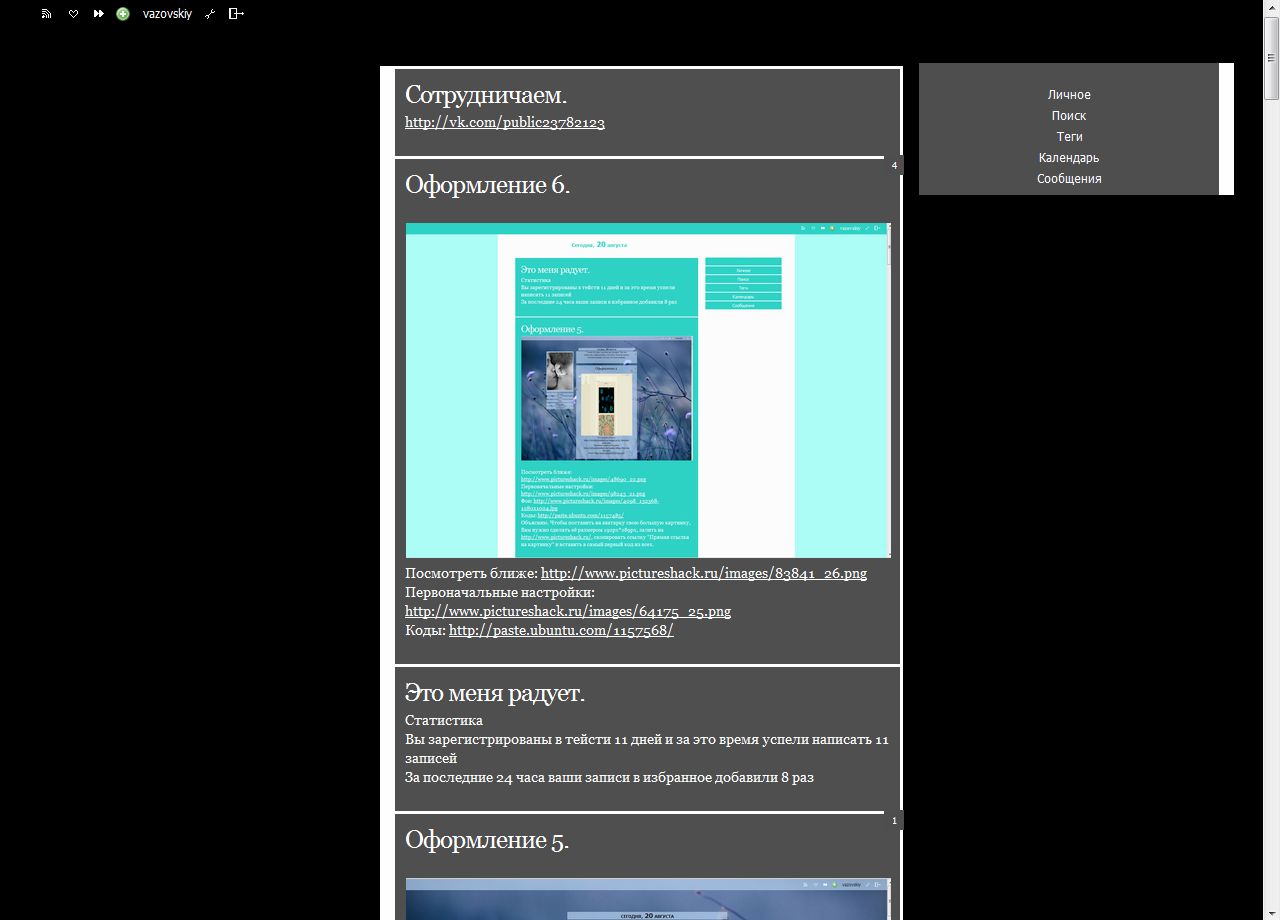This screenshot has height=920, width=1280.
Task: Click the Посмотреть ближе label text
Action: [471, 574]
